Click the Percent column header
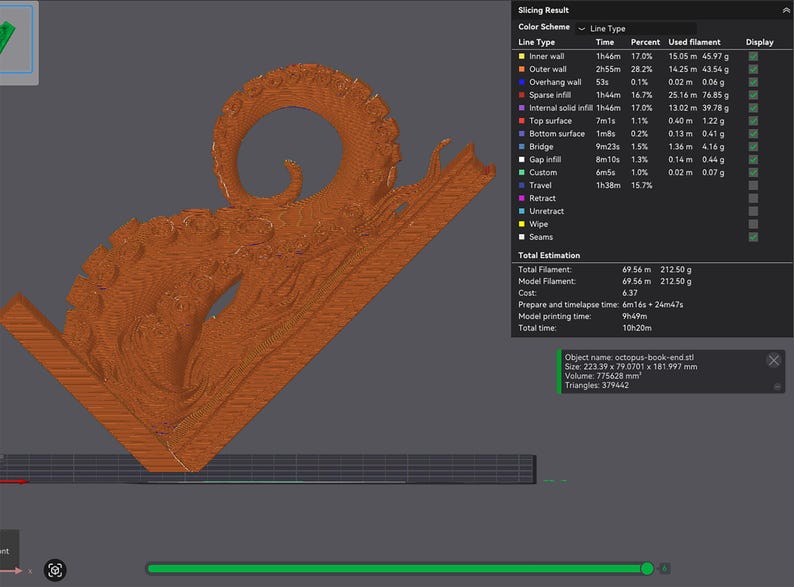This screenshot has height=587, width=794. click(645, 42)
